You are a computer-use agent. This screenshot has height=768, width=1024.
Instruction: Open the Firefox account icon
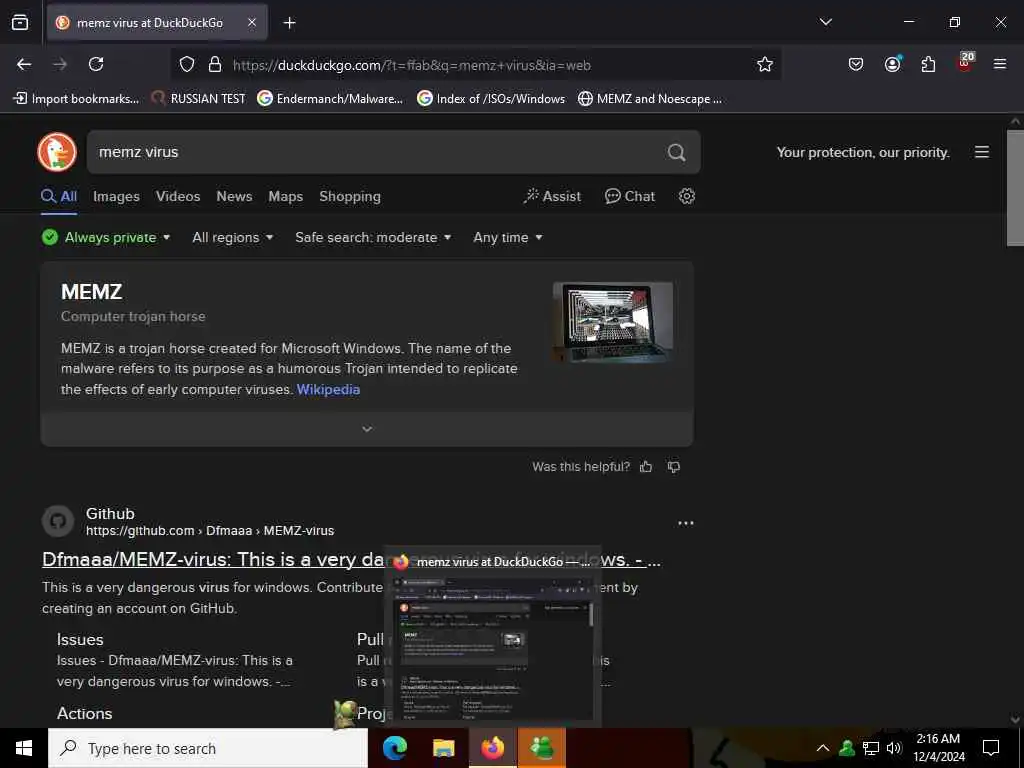pyautogui.click(x=892, y=64)
